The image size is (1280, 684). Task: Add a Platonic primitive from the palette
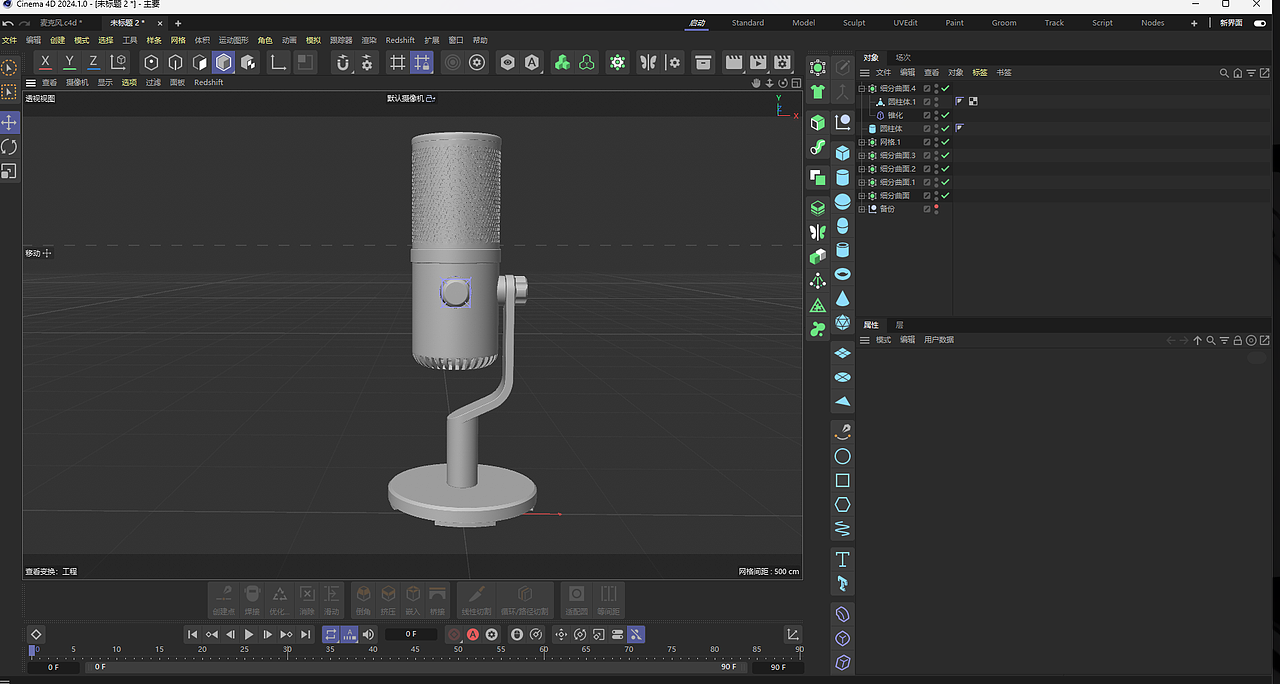pyautogui.click(x=843, y=322)
